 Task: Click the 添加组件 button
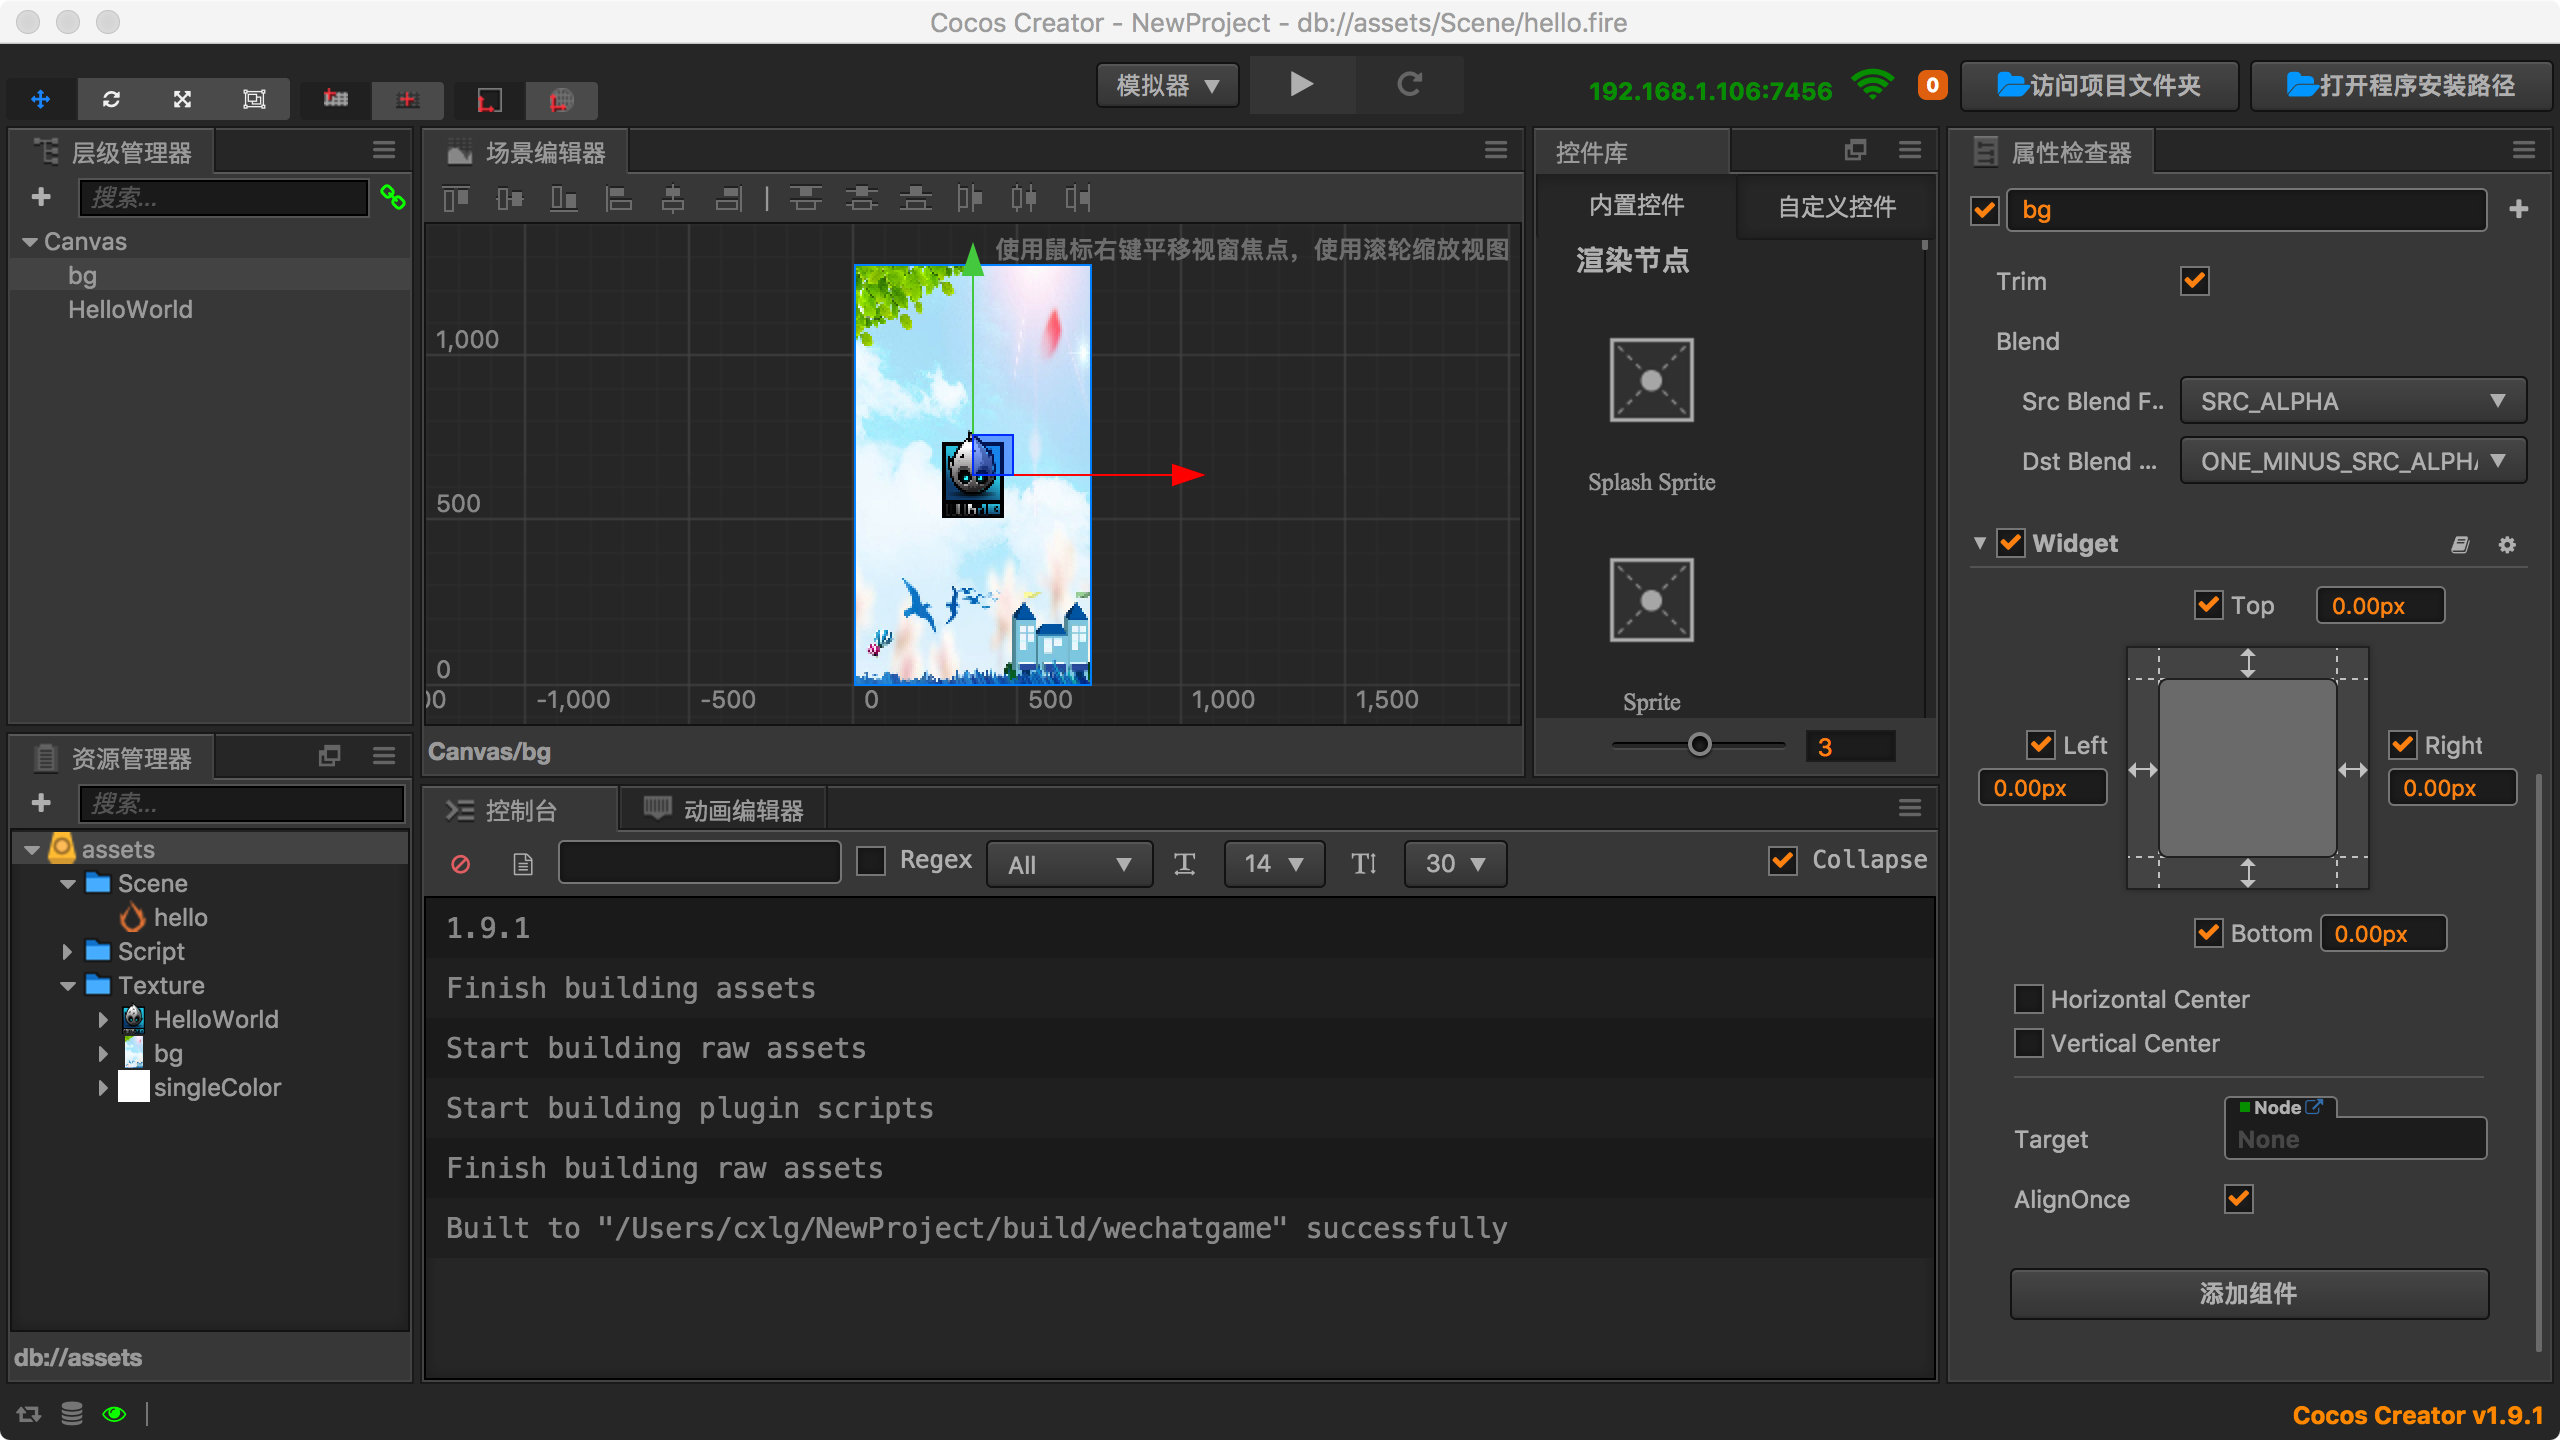tap(2248, 1294)
